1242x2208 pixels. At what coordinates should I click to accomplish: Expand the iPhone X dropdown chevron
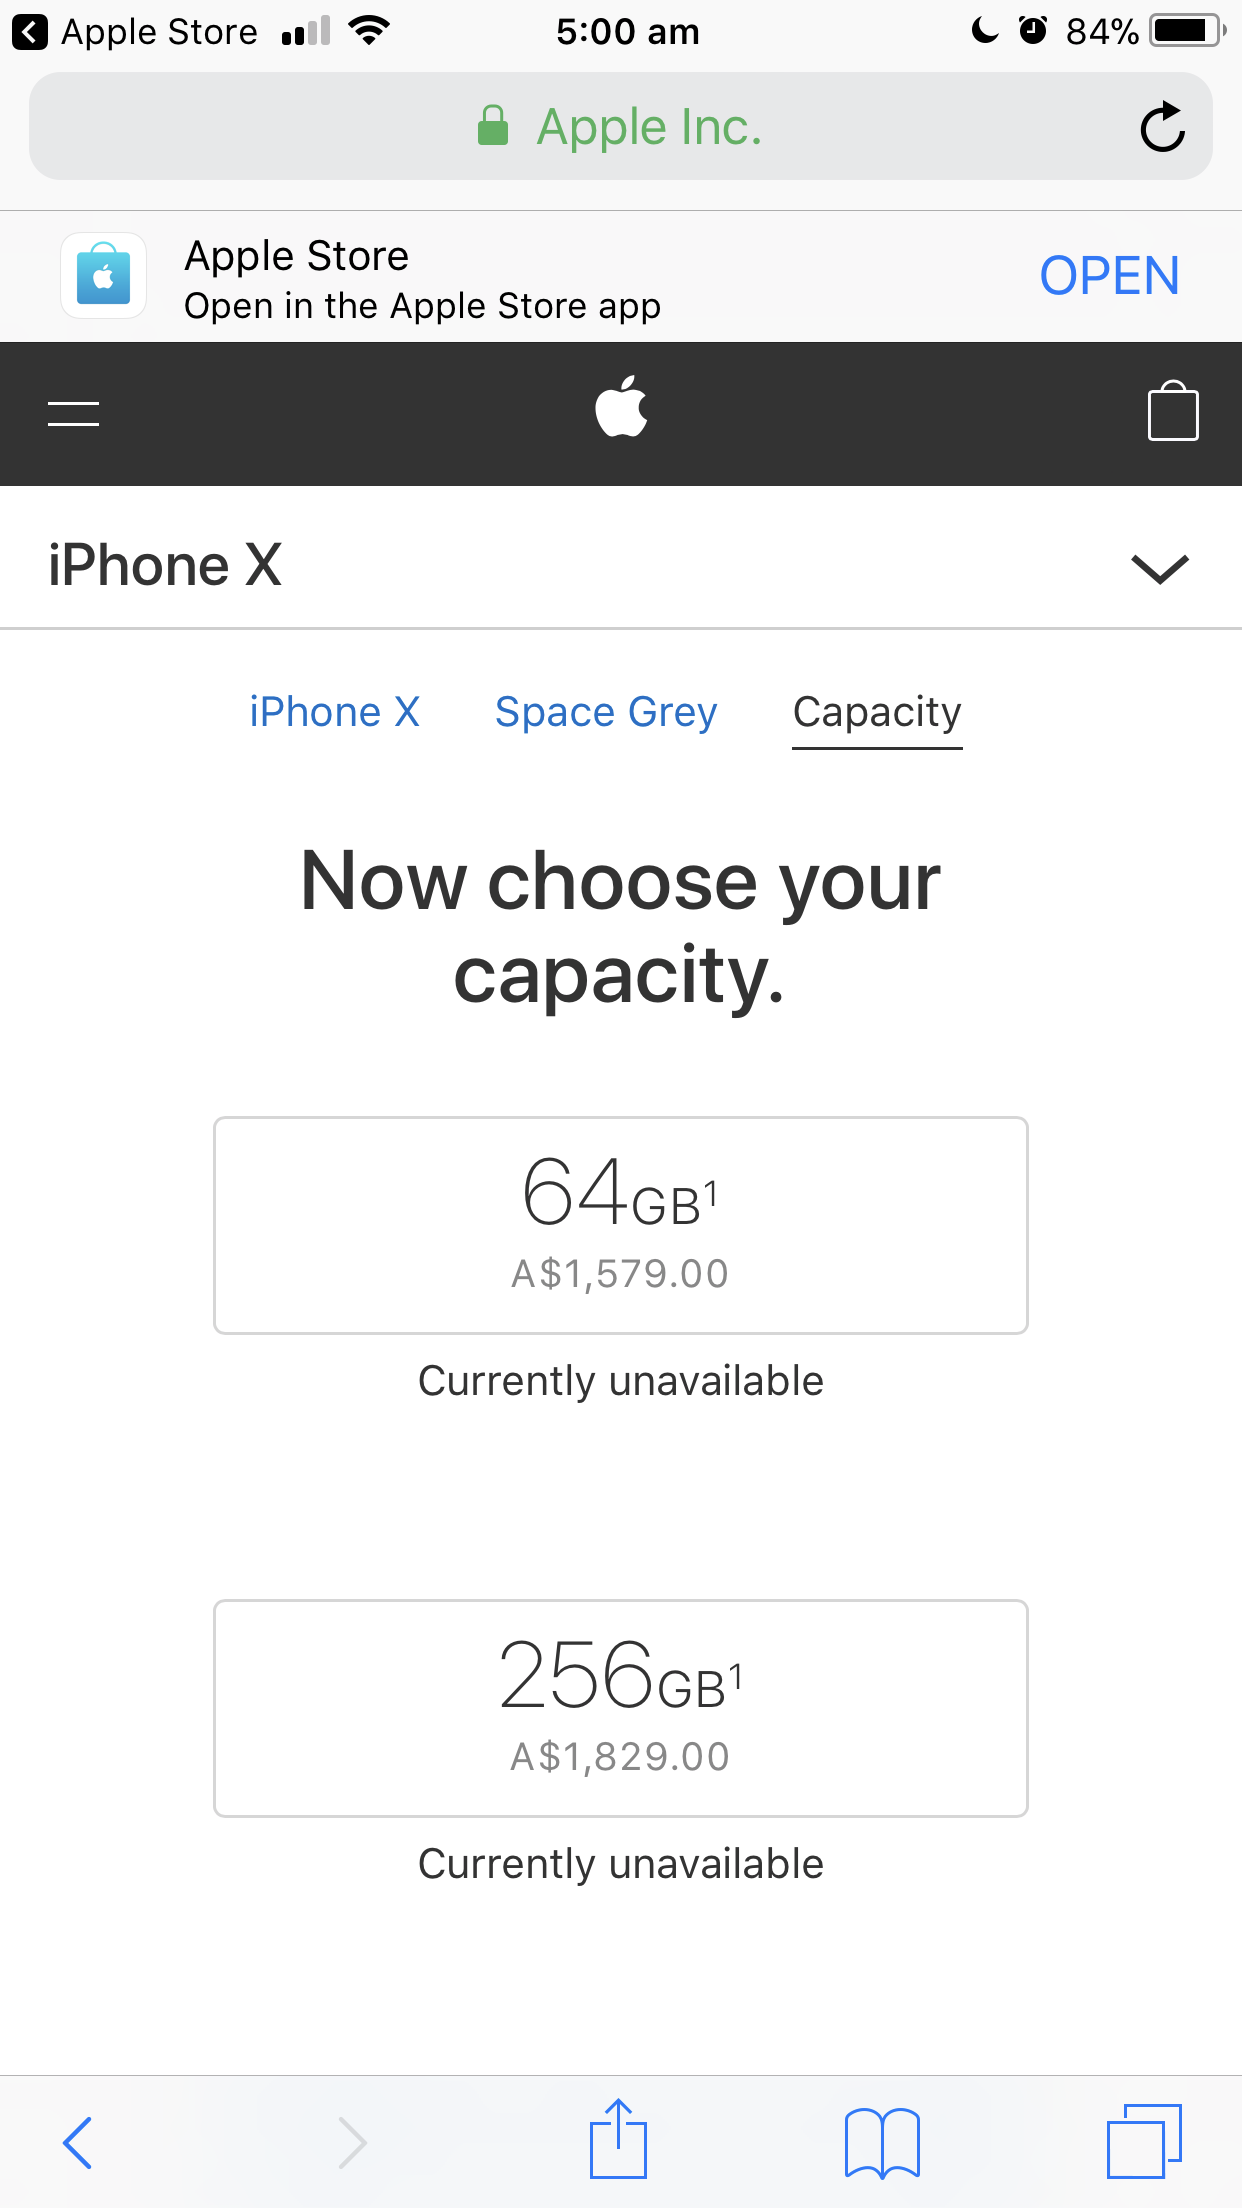[x=1160, y=568]
